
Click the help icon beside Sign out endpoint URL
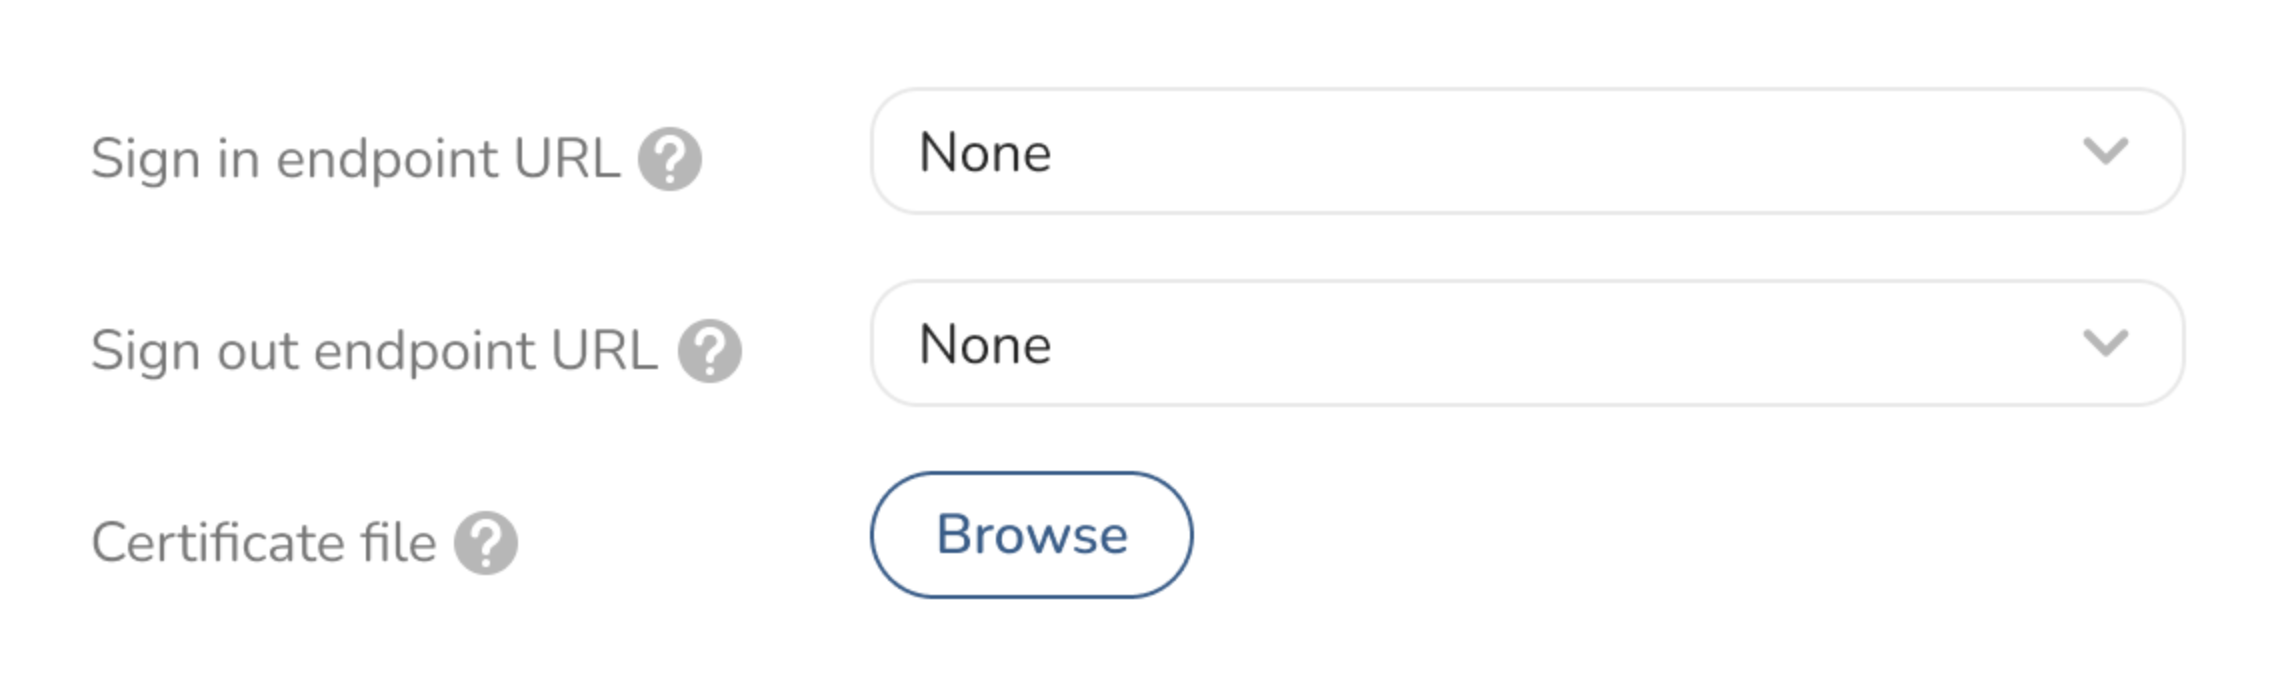pos(709,351)
